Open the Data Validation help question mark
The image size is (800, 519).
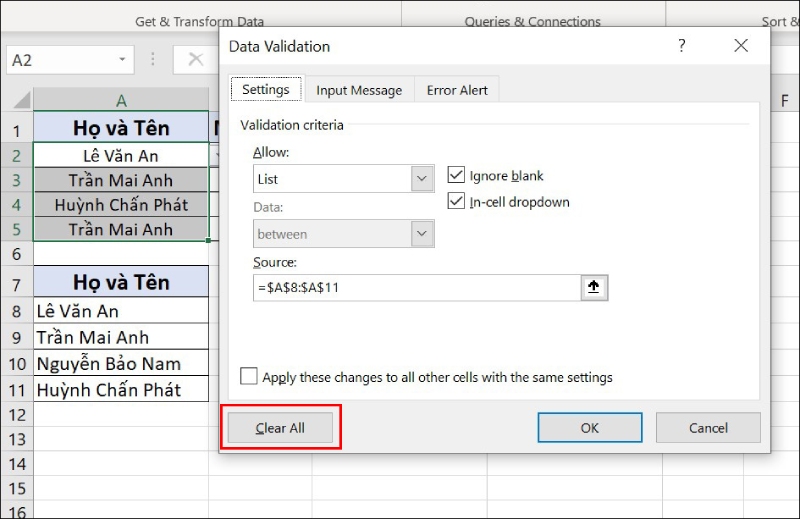click(682, 45)
